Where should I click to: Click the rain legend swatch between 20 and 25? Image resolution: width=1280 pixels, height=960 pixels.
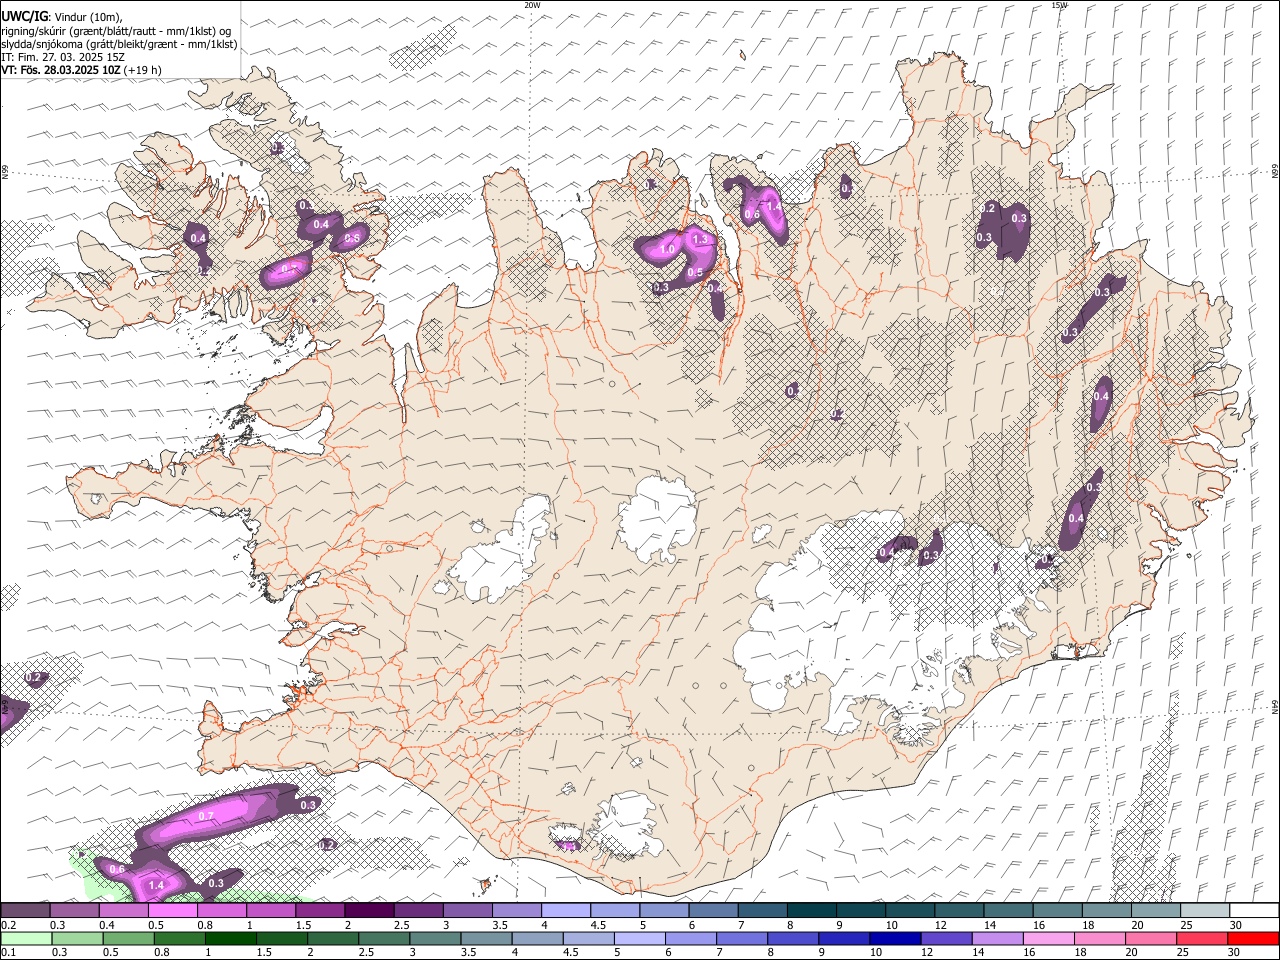1150,938
